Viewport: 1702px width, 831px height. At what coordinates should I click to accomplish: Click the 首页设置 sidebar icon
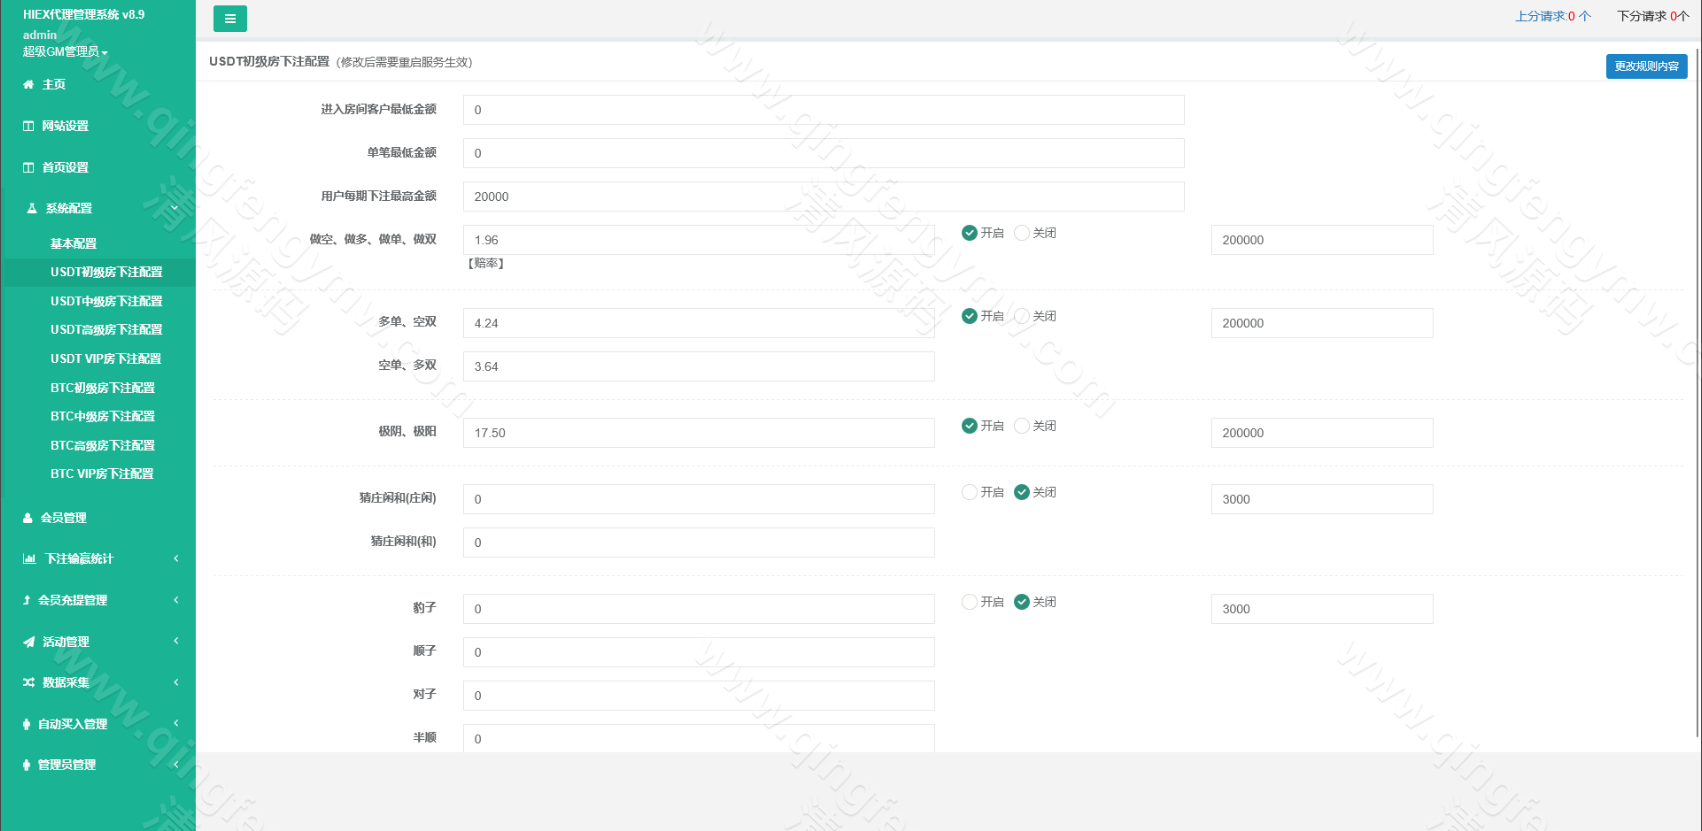tap(28, 168)
